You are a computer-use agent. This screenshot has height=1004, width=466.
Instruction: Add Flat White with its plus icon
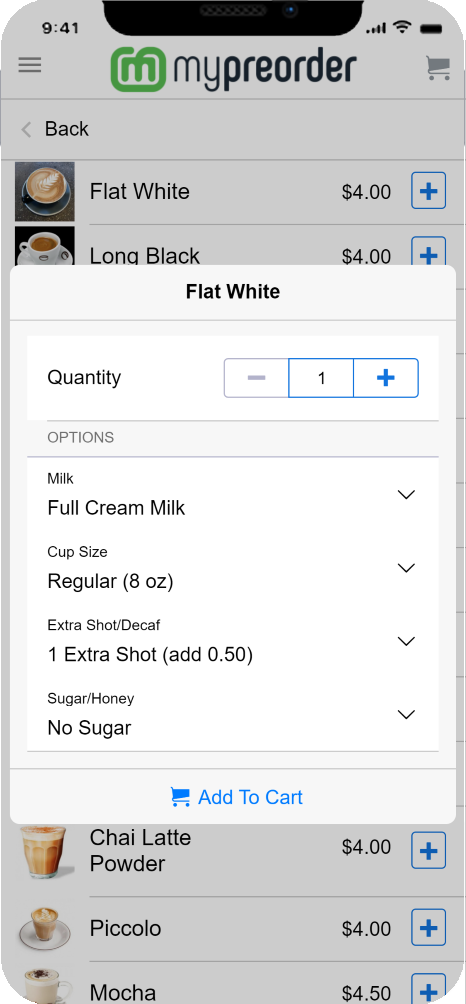click(428, 191)
